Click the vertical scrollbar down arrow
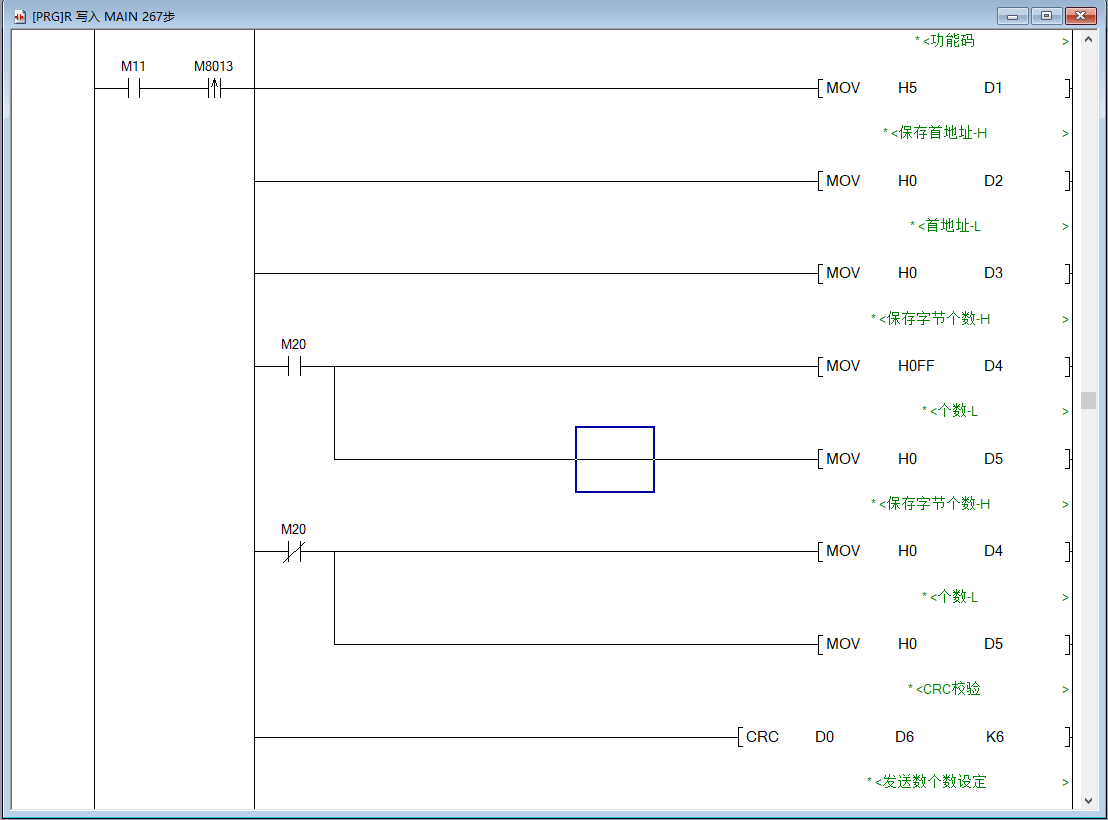Screen dimensions: 1108x820 click(x=1088, y=799)
